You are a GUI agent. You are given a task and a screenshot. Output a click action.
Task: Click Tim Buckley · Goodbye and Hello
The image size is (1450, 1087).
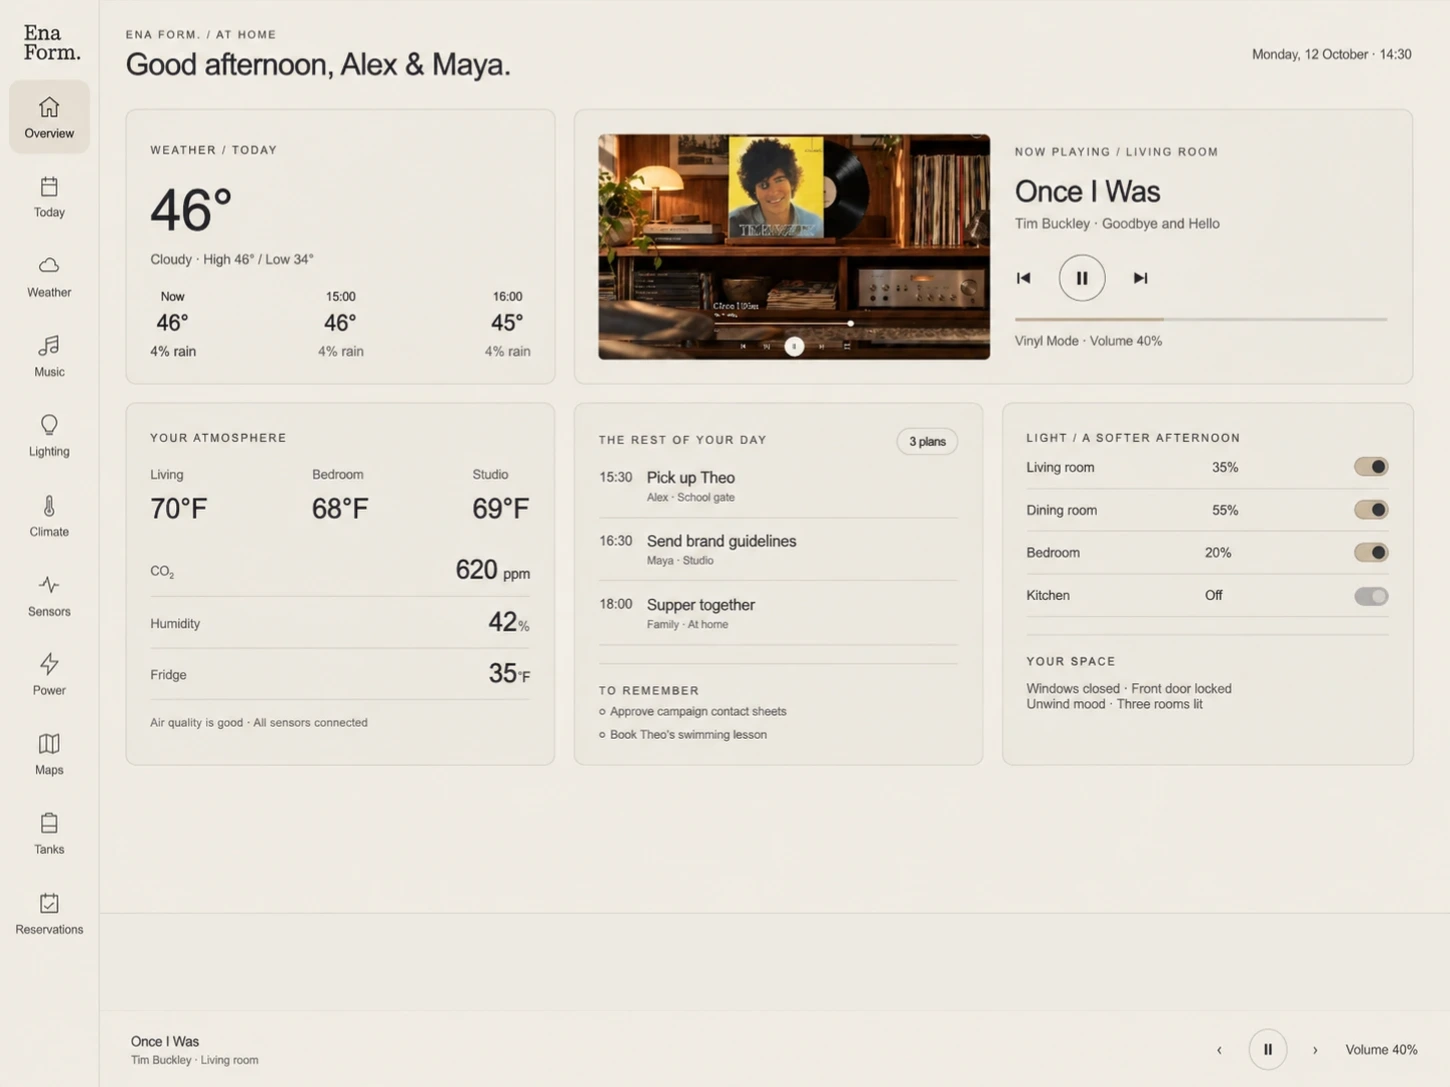(1117, 224)
